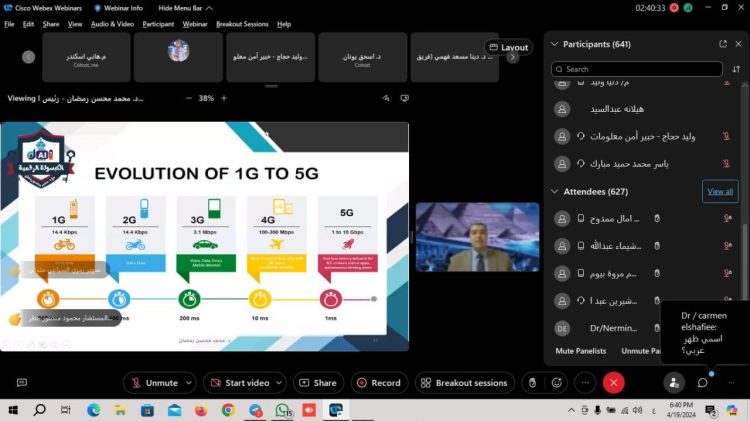Click the red end webinar button

[x=614, y=383]
